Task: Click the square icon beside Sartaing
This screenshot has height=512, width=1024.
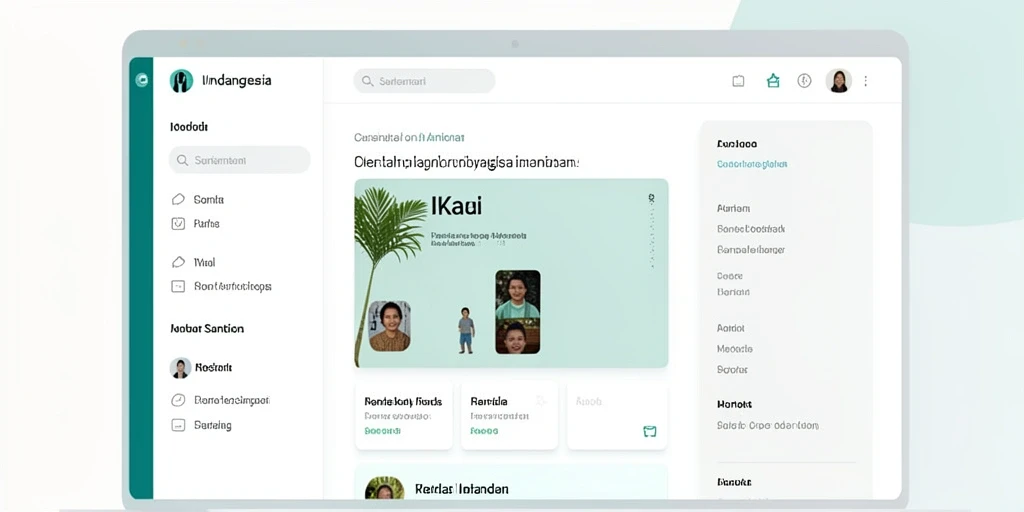Action: (x=178, y=425)
